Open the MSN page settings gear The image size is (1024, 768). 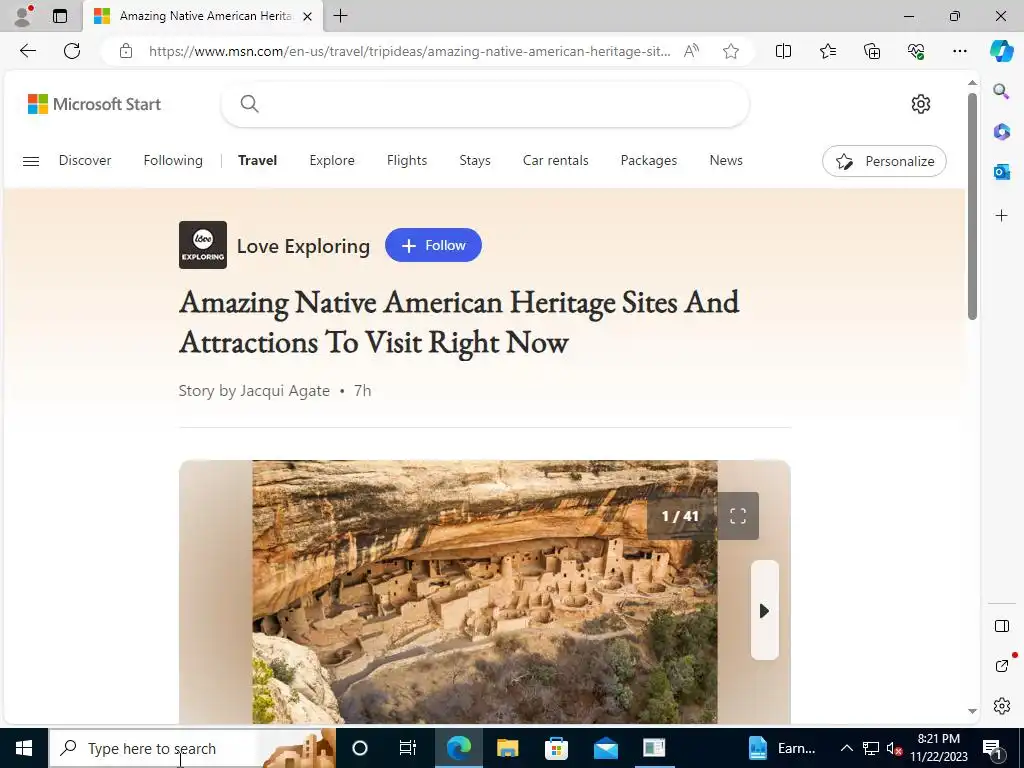click(x=920, y=104)
